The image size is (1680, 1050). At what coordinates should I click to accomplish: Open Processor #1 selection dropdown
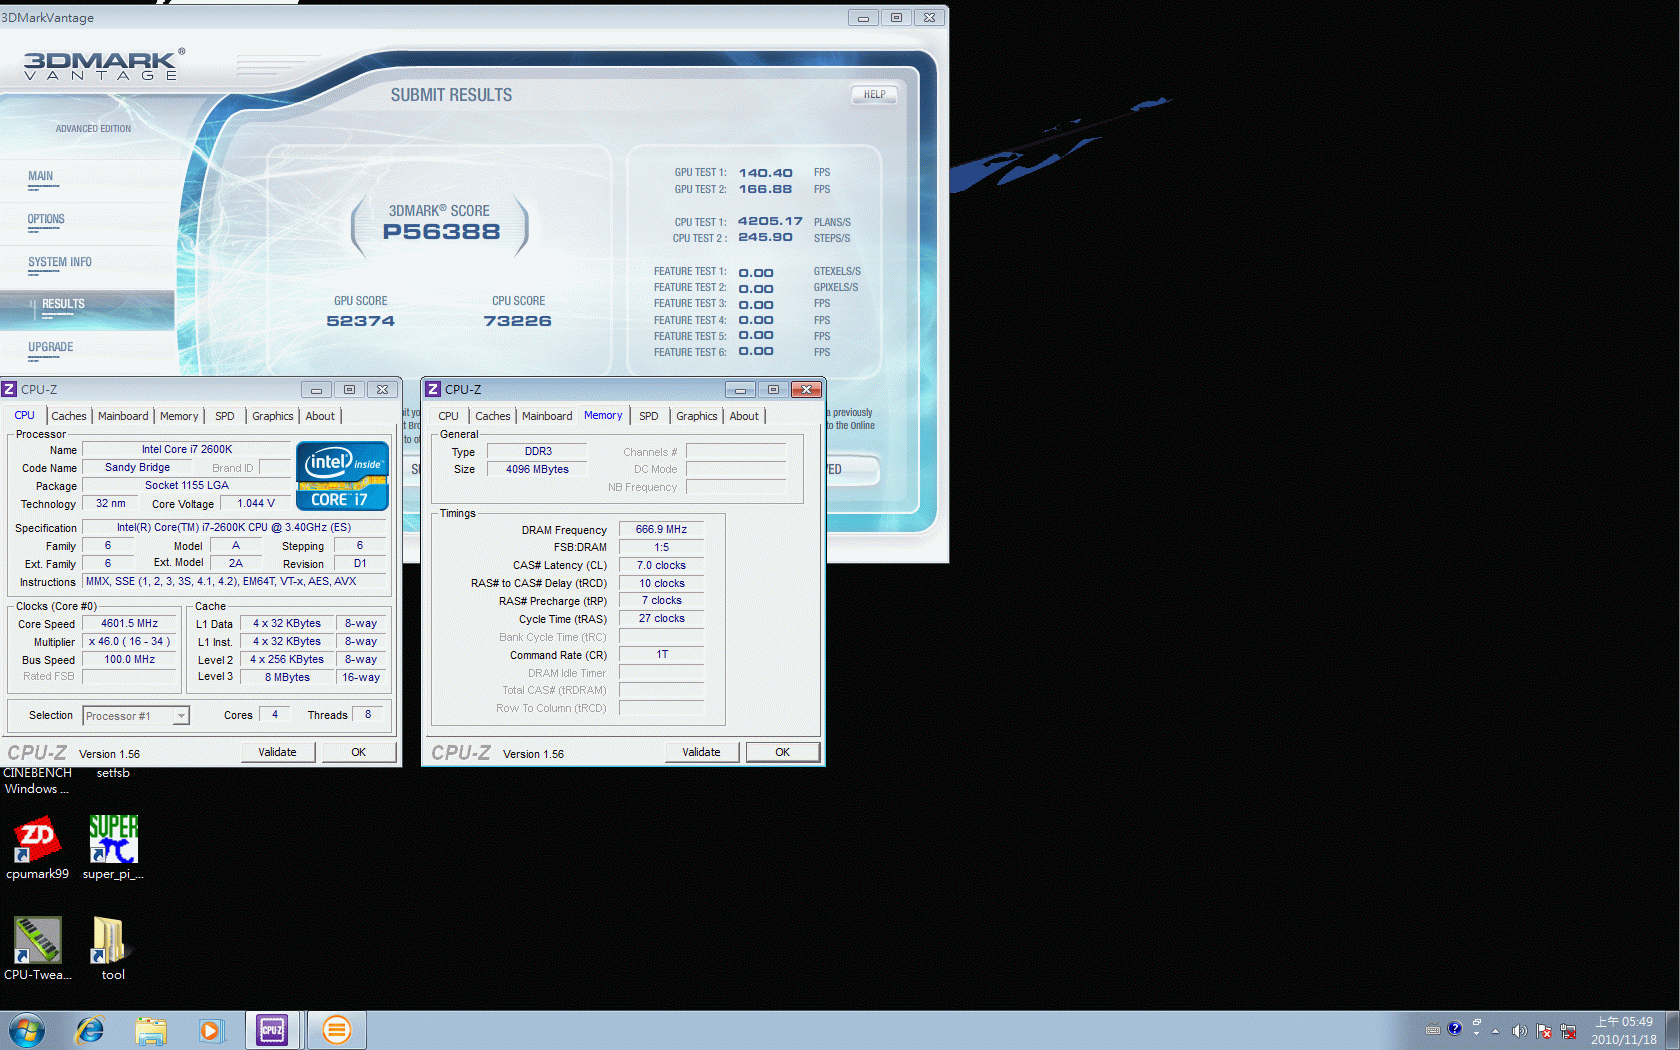[x=136, y=716]
